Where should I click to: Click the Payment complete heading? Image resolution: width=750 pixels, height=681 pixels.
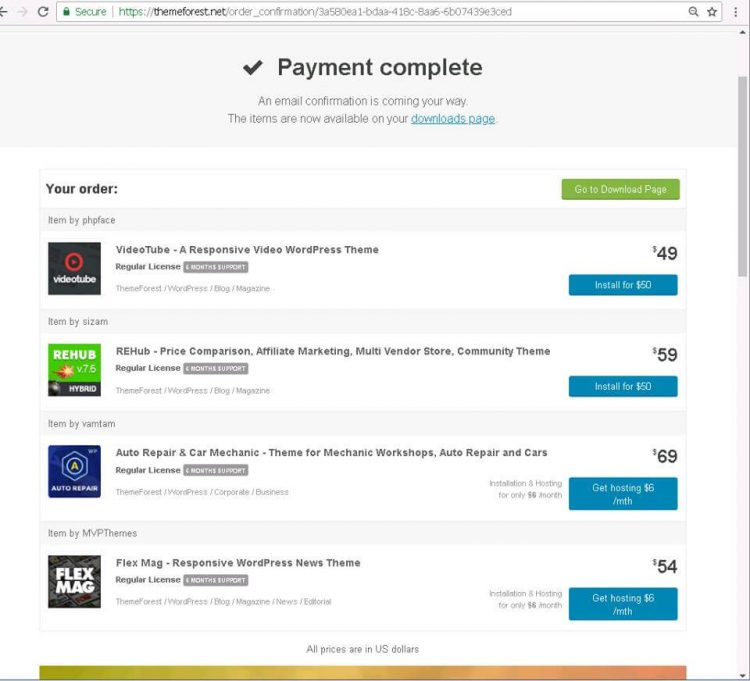[380, 67]
